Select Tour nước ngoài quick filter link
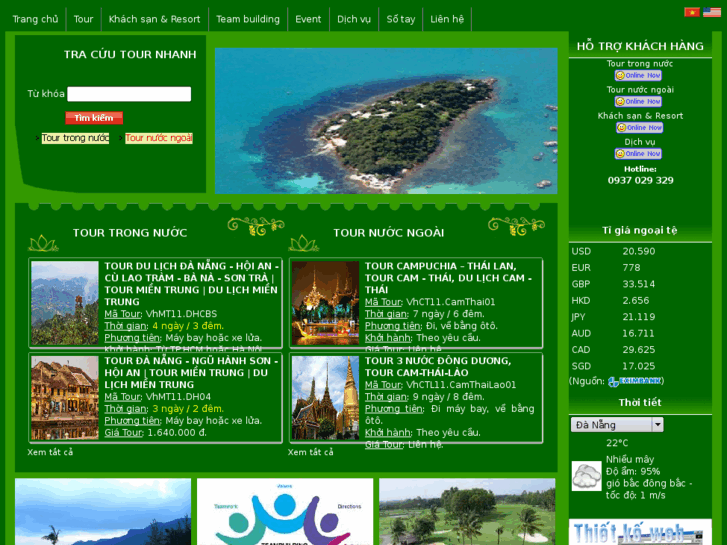The width and height of the screenshot is (727, 545). coord(159,138)
